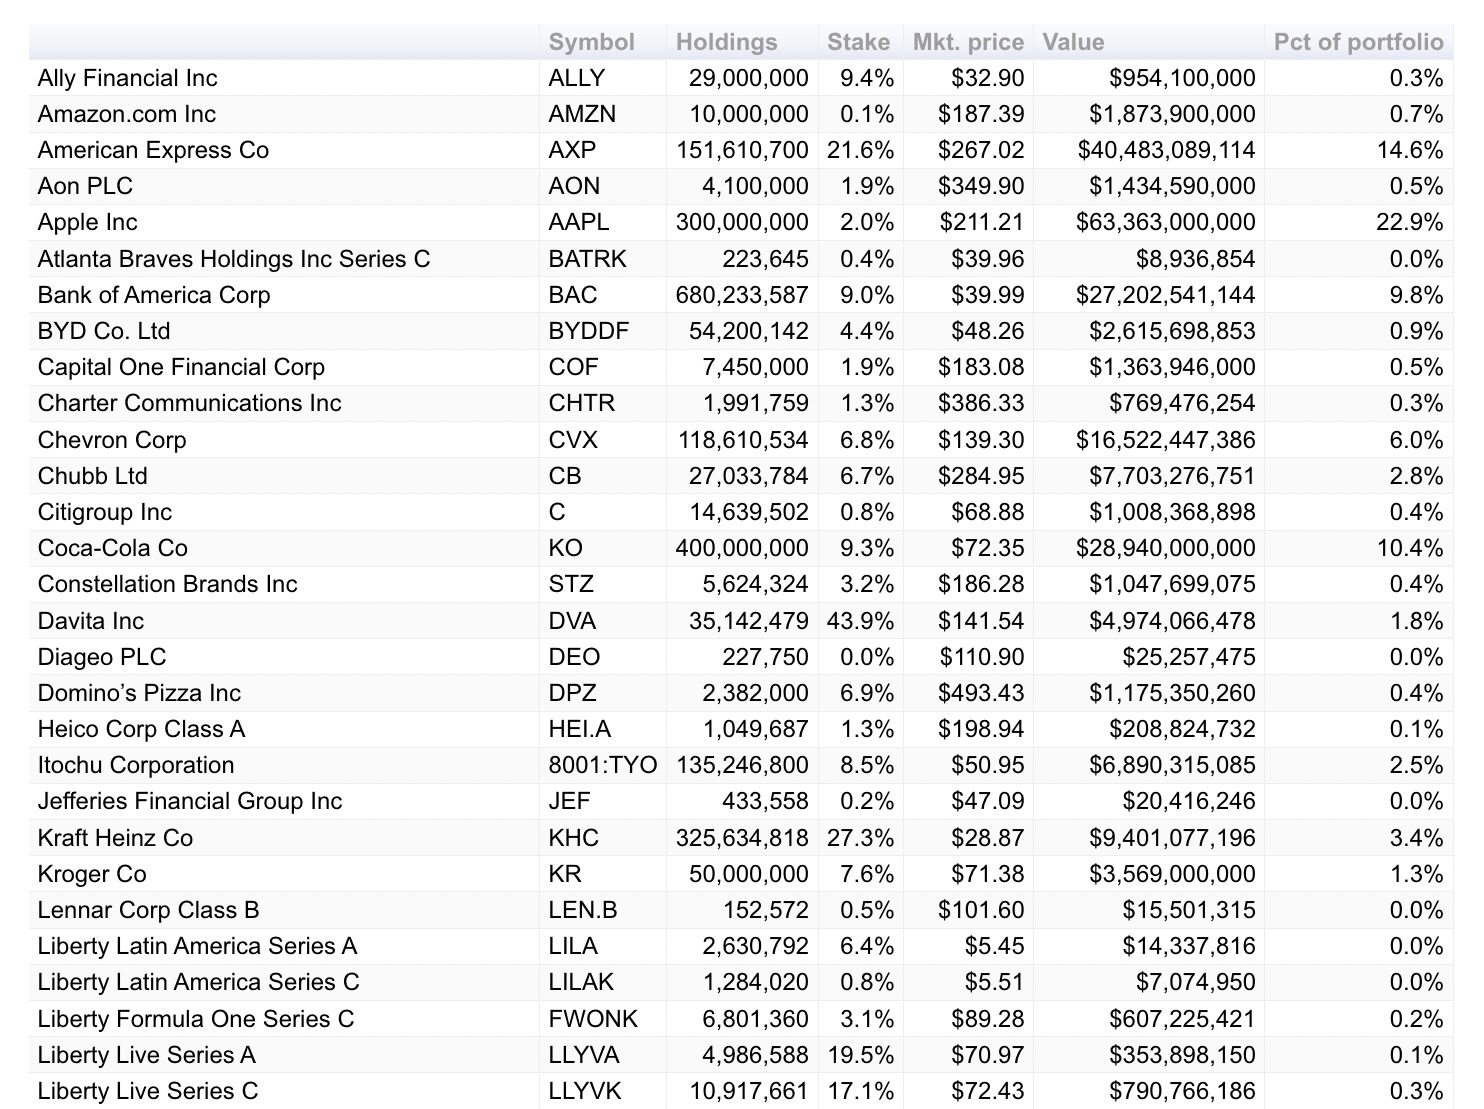Sort by Pct of portfolio header
1484x1109 pixels.
pos(1358,42)
